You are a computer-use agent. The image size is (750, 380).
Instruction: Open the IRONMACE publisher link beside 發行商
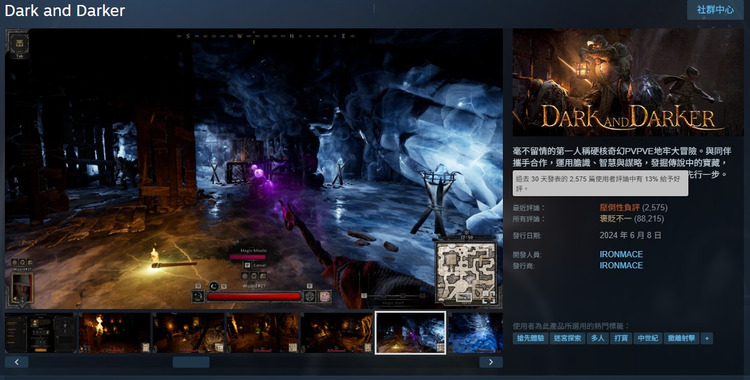(621, 265)
